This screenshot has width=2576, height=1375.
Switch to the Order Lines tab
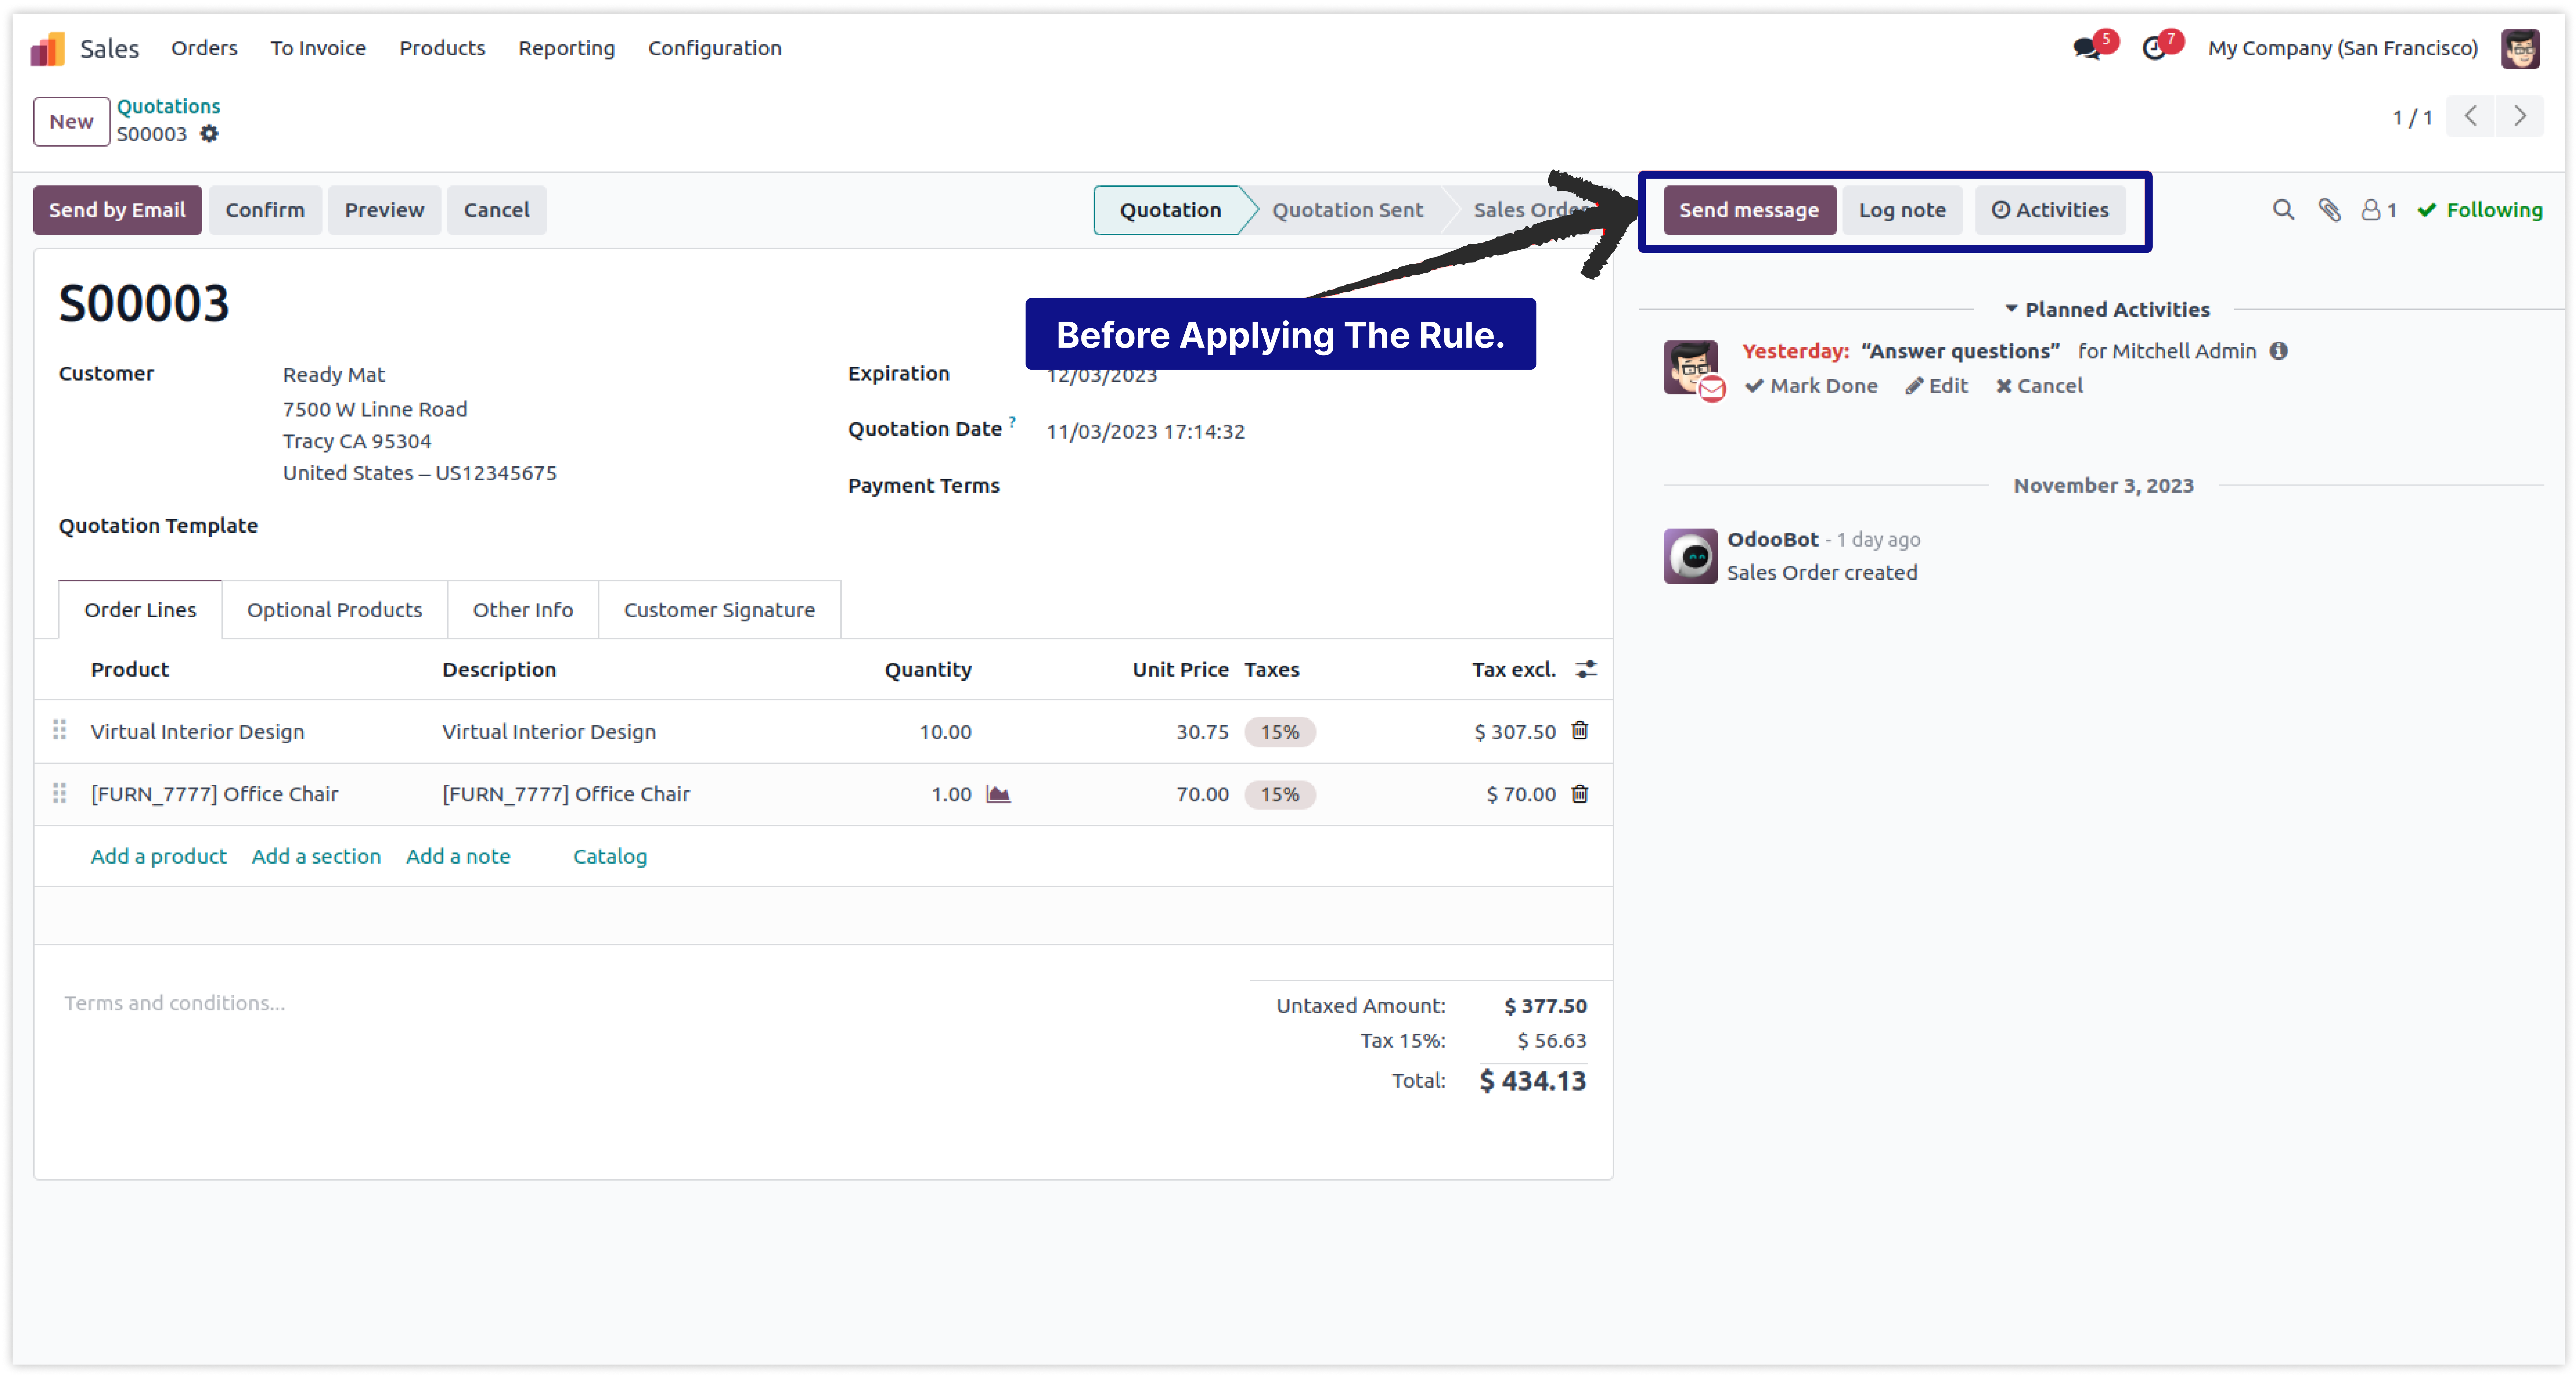(140, 610)
